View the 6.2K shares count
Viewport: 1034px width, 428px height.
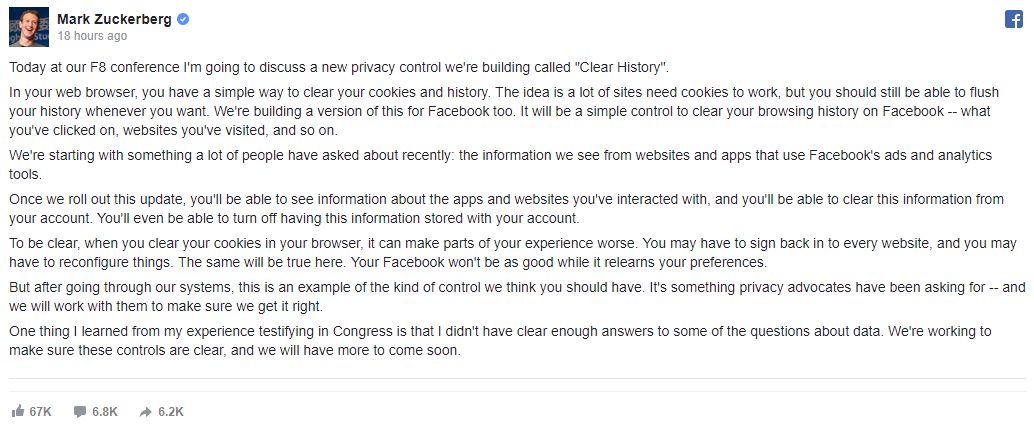(x=171, y=412)
